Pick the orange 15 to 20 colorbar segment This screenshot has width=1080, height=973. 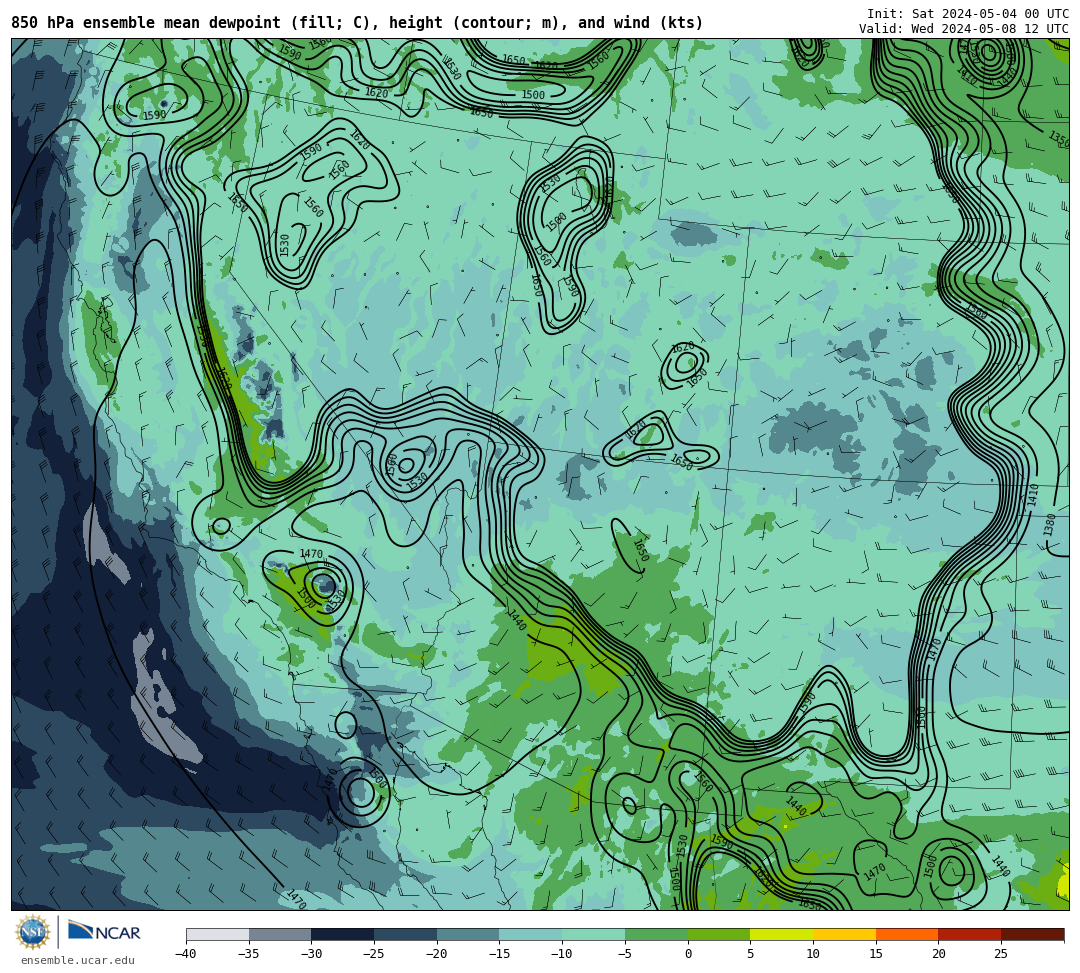(x=907, y=934)
